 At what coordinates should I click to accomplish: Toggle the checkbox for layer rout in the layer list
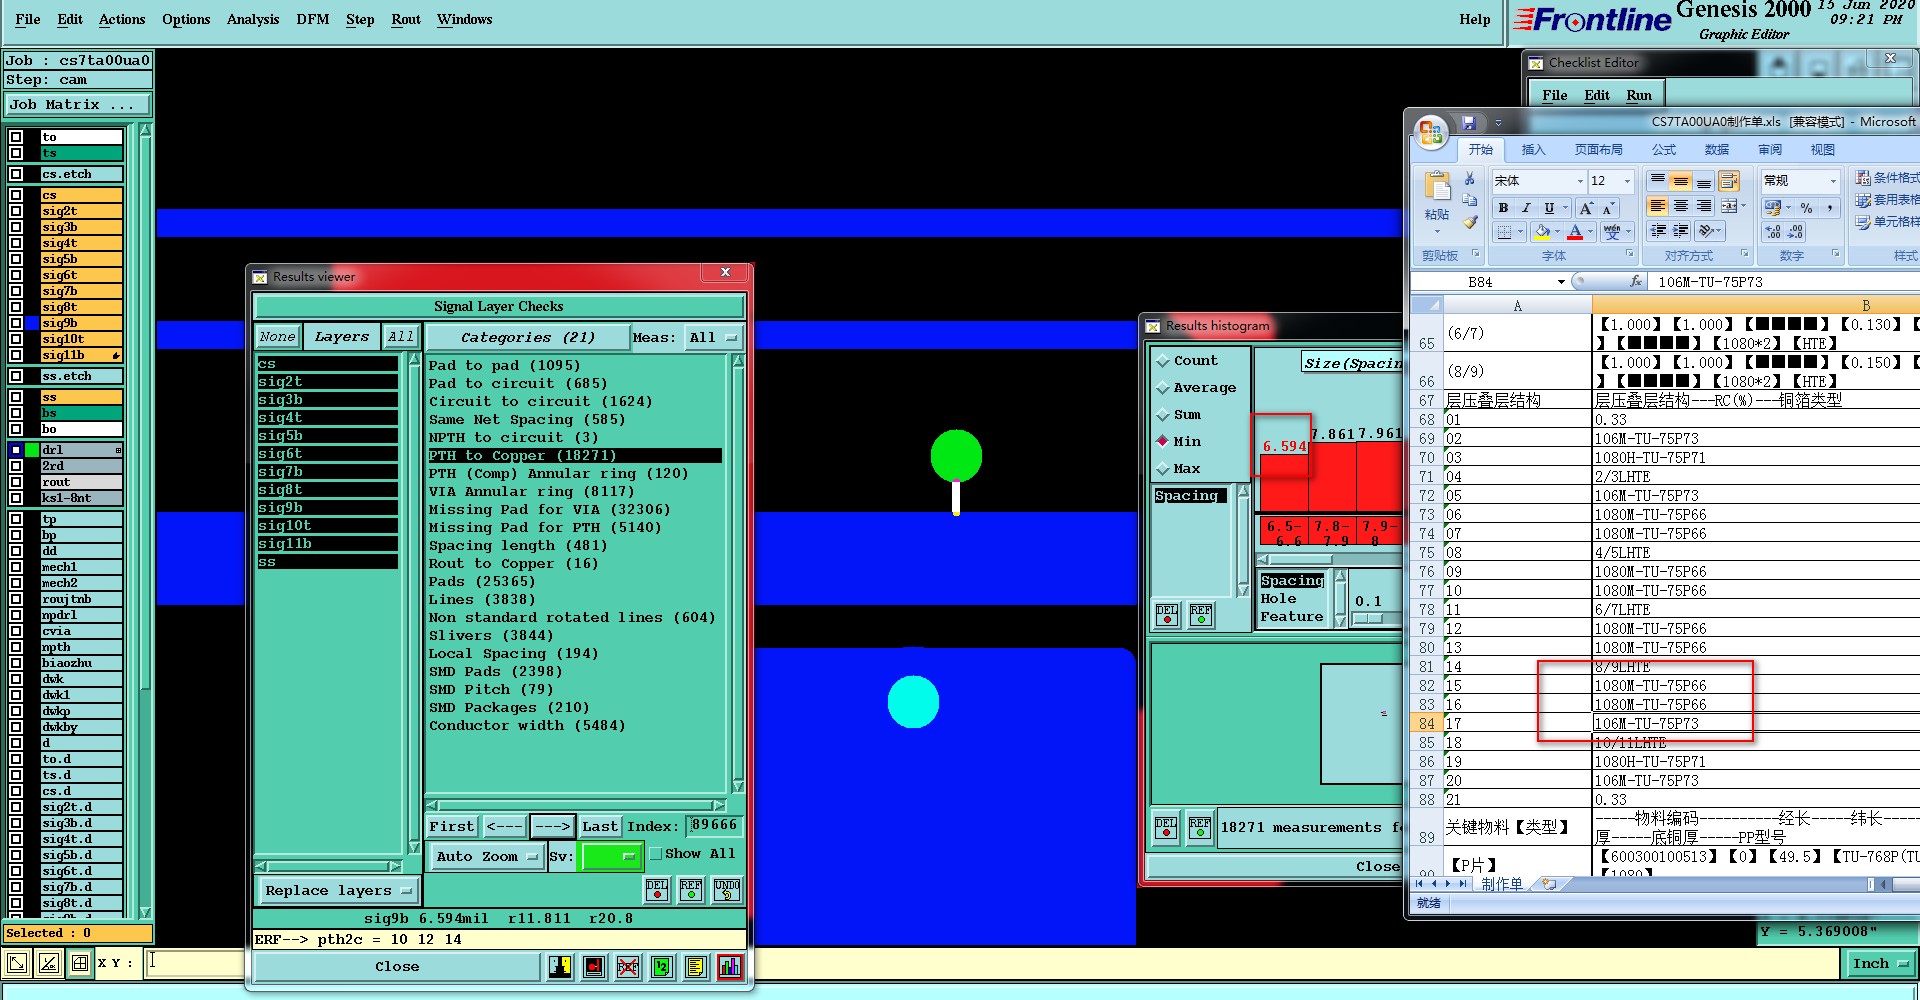(x=16, y=482)
